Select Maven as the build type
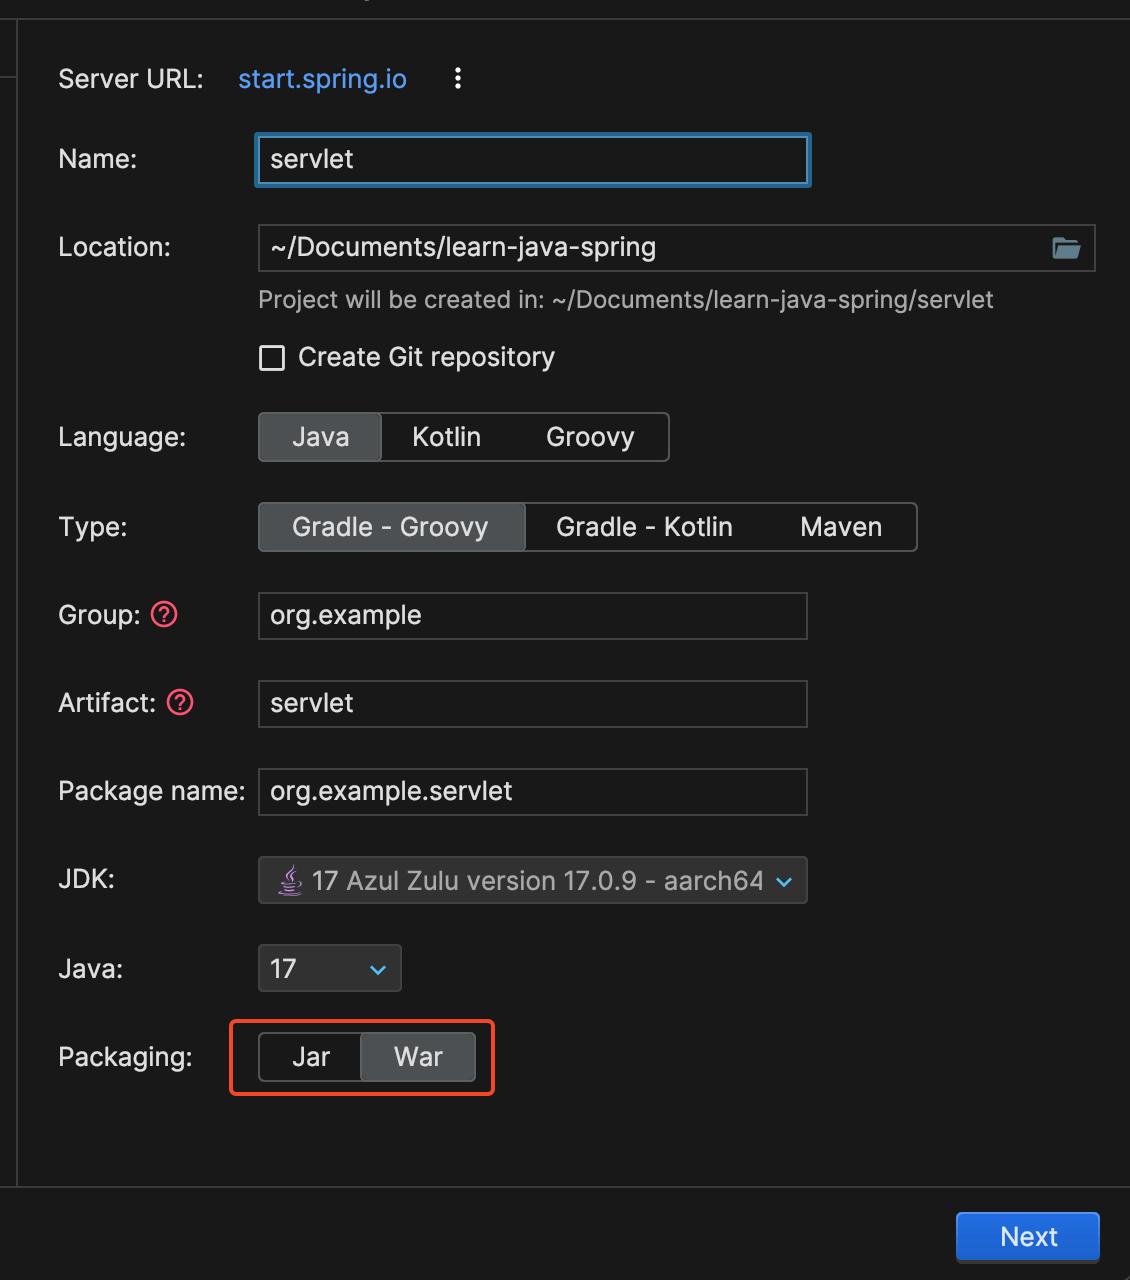Image resolution: width=1130 pixels, height=1280 pixels. 841,527
